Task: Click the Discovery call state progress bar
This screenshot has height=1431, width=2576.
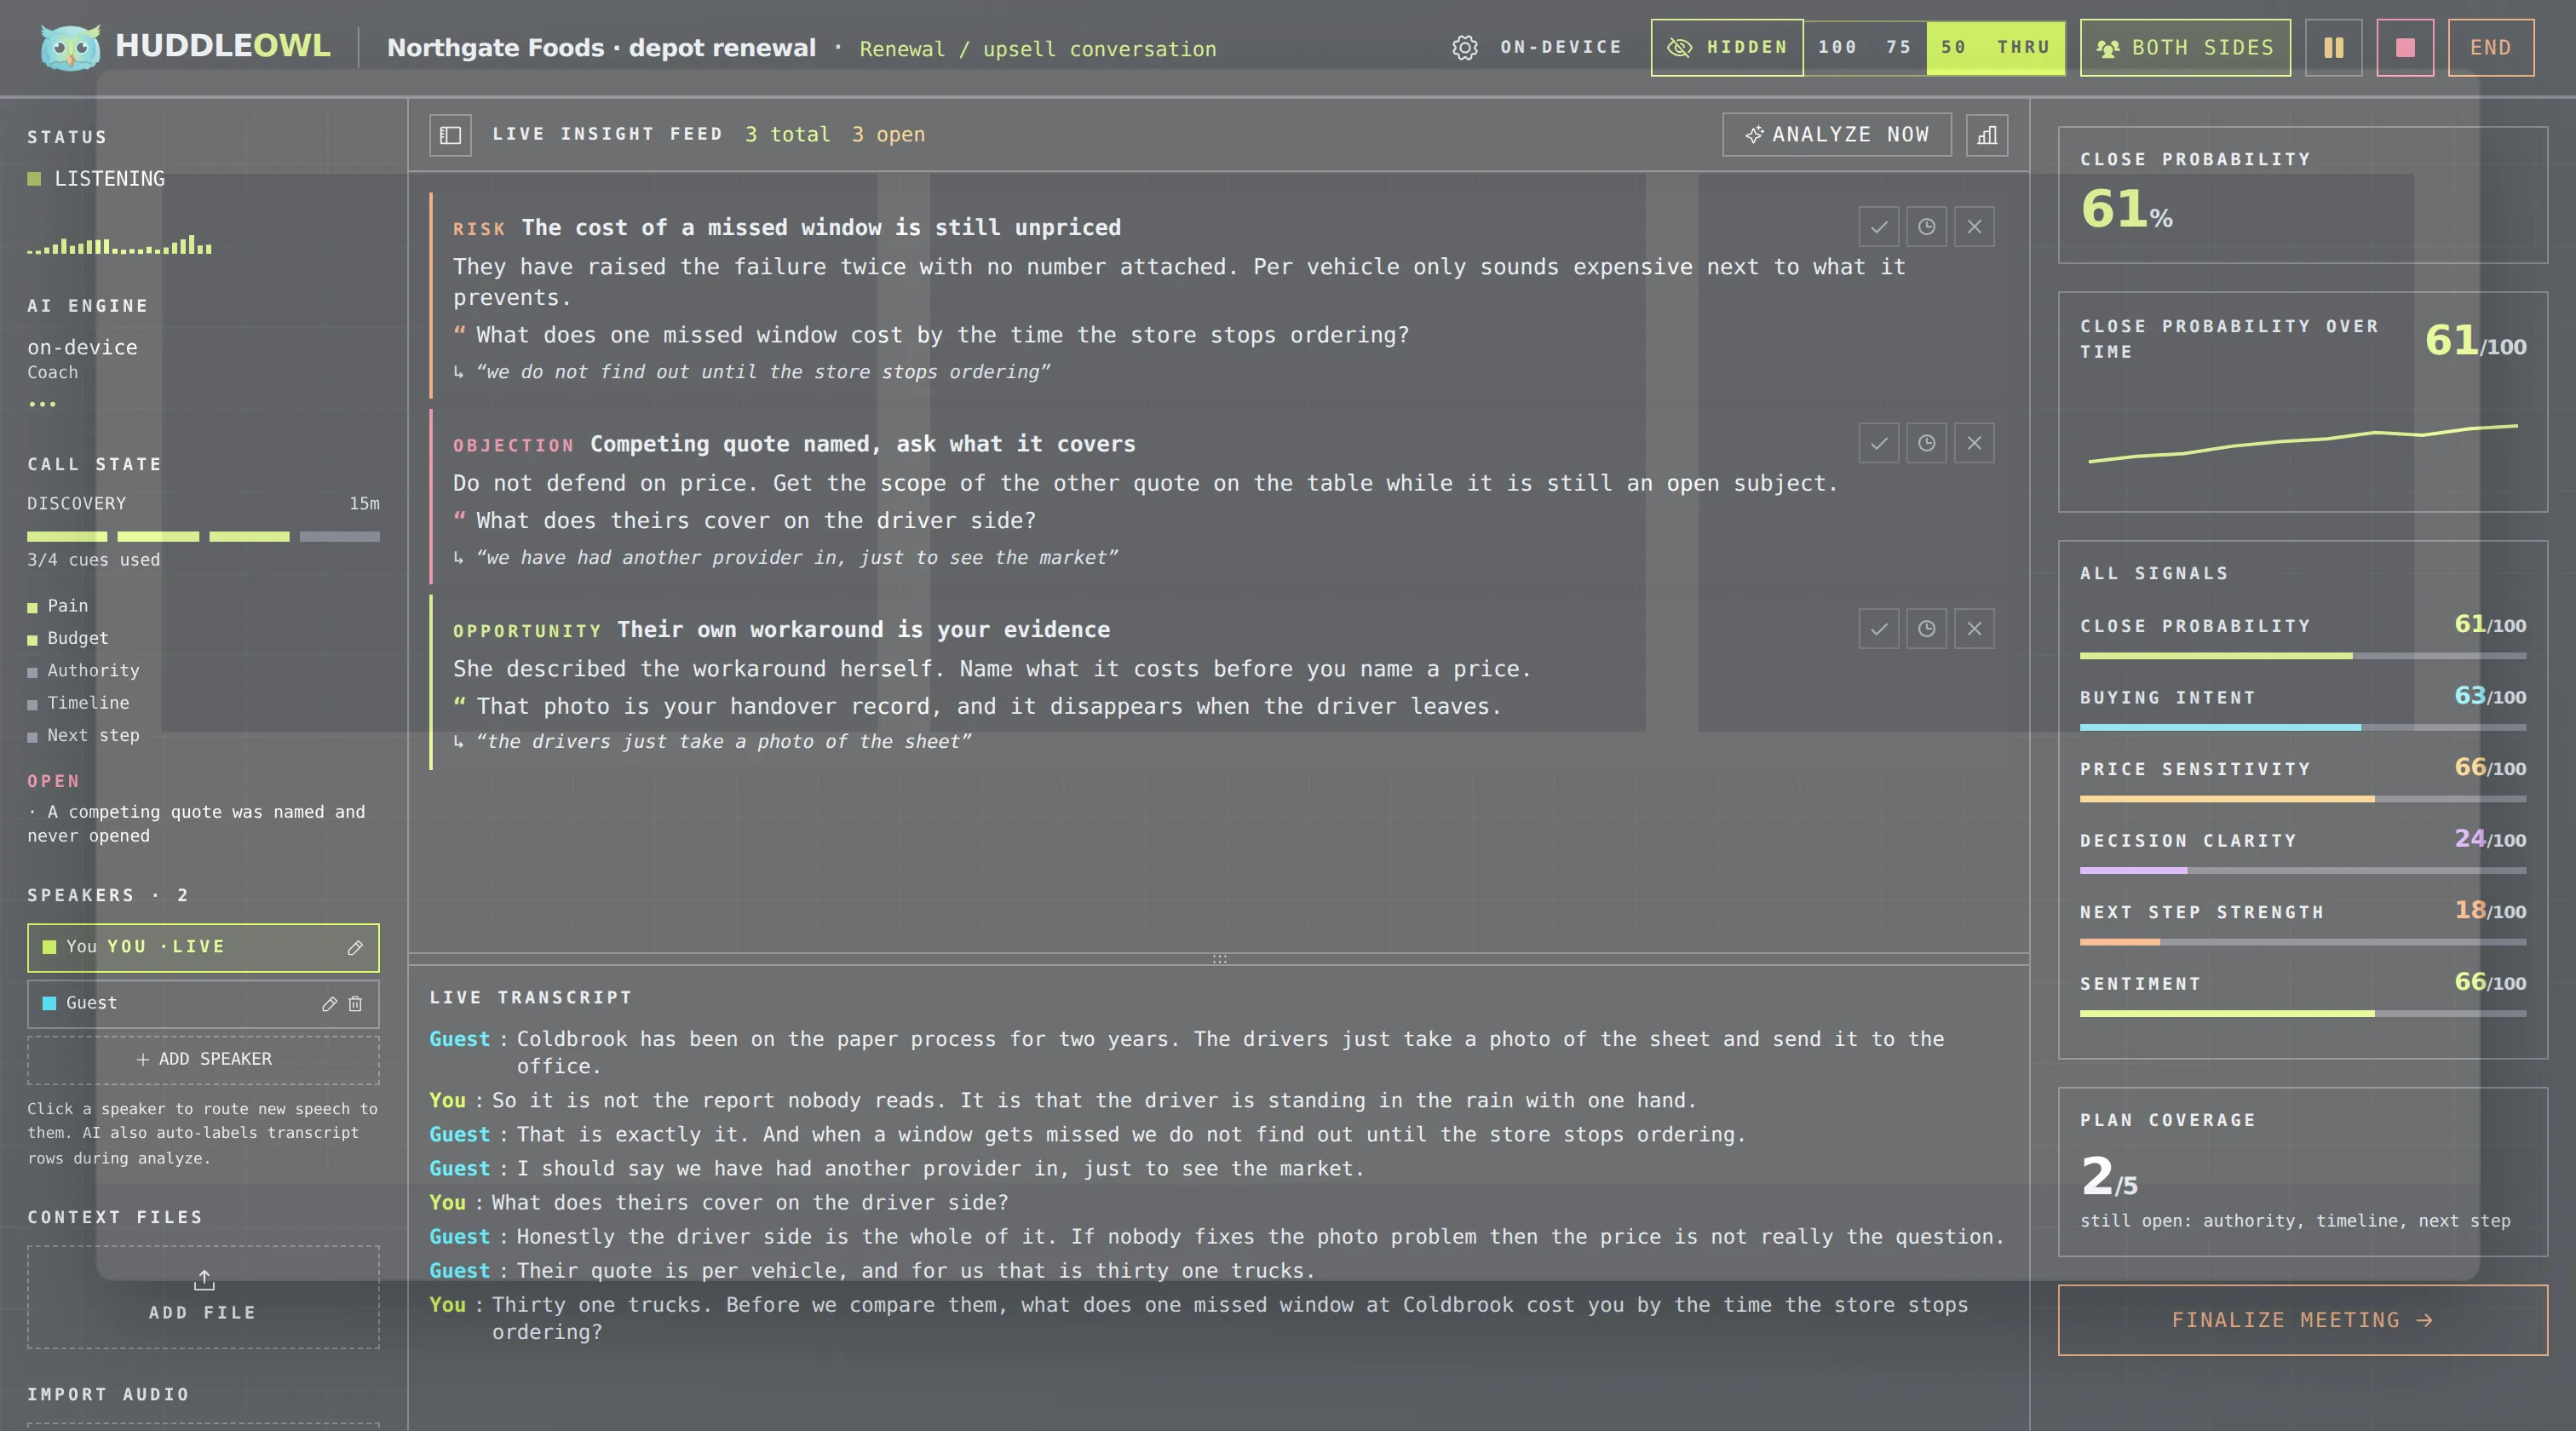Action: [x=203, y=537]
